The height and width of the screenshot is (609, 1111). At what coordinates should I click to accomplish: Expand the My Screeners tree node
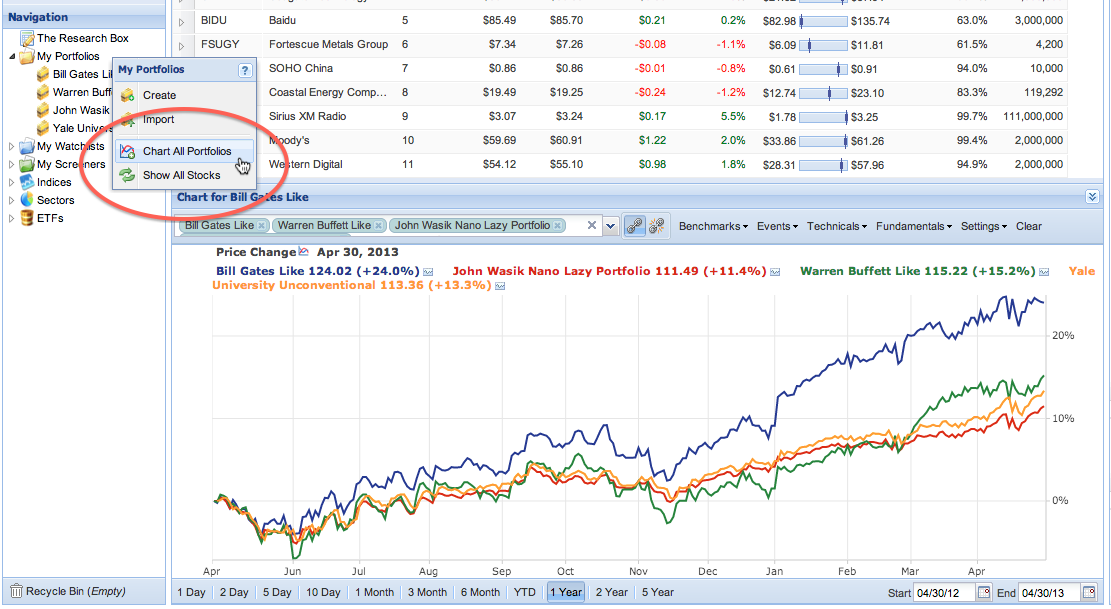(x=11, y=164)
